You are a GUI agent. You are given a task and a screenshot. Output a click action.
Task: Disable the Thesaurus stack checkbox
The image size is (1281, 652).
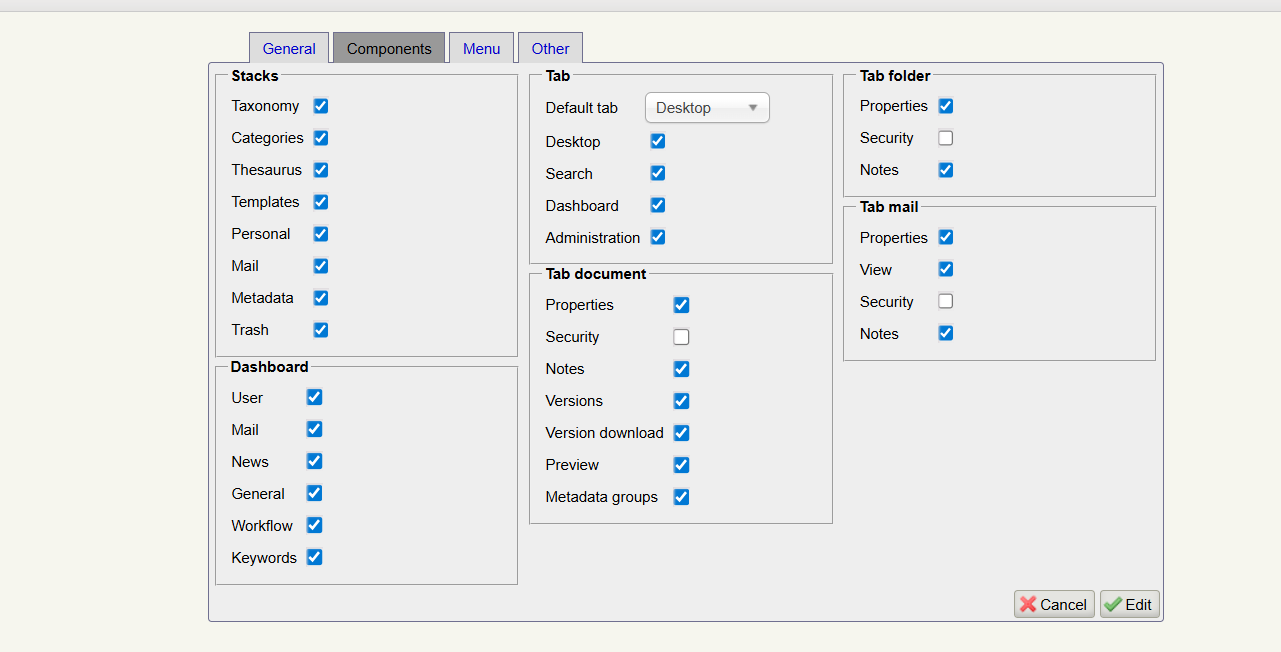pyautogui.click(x=321, y=170)
